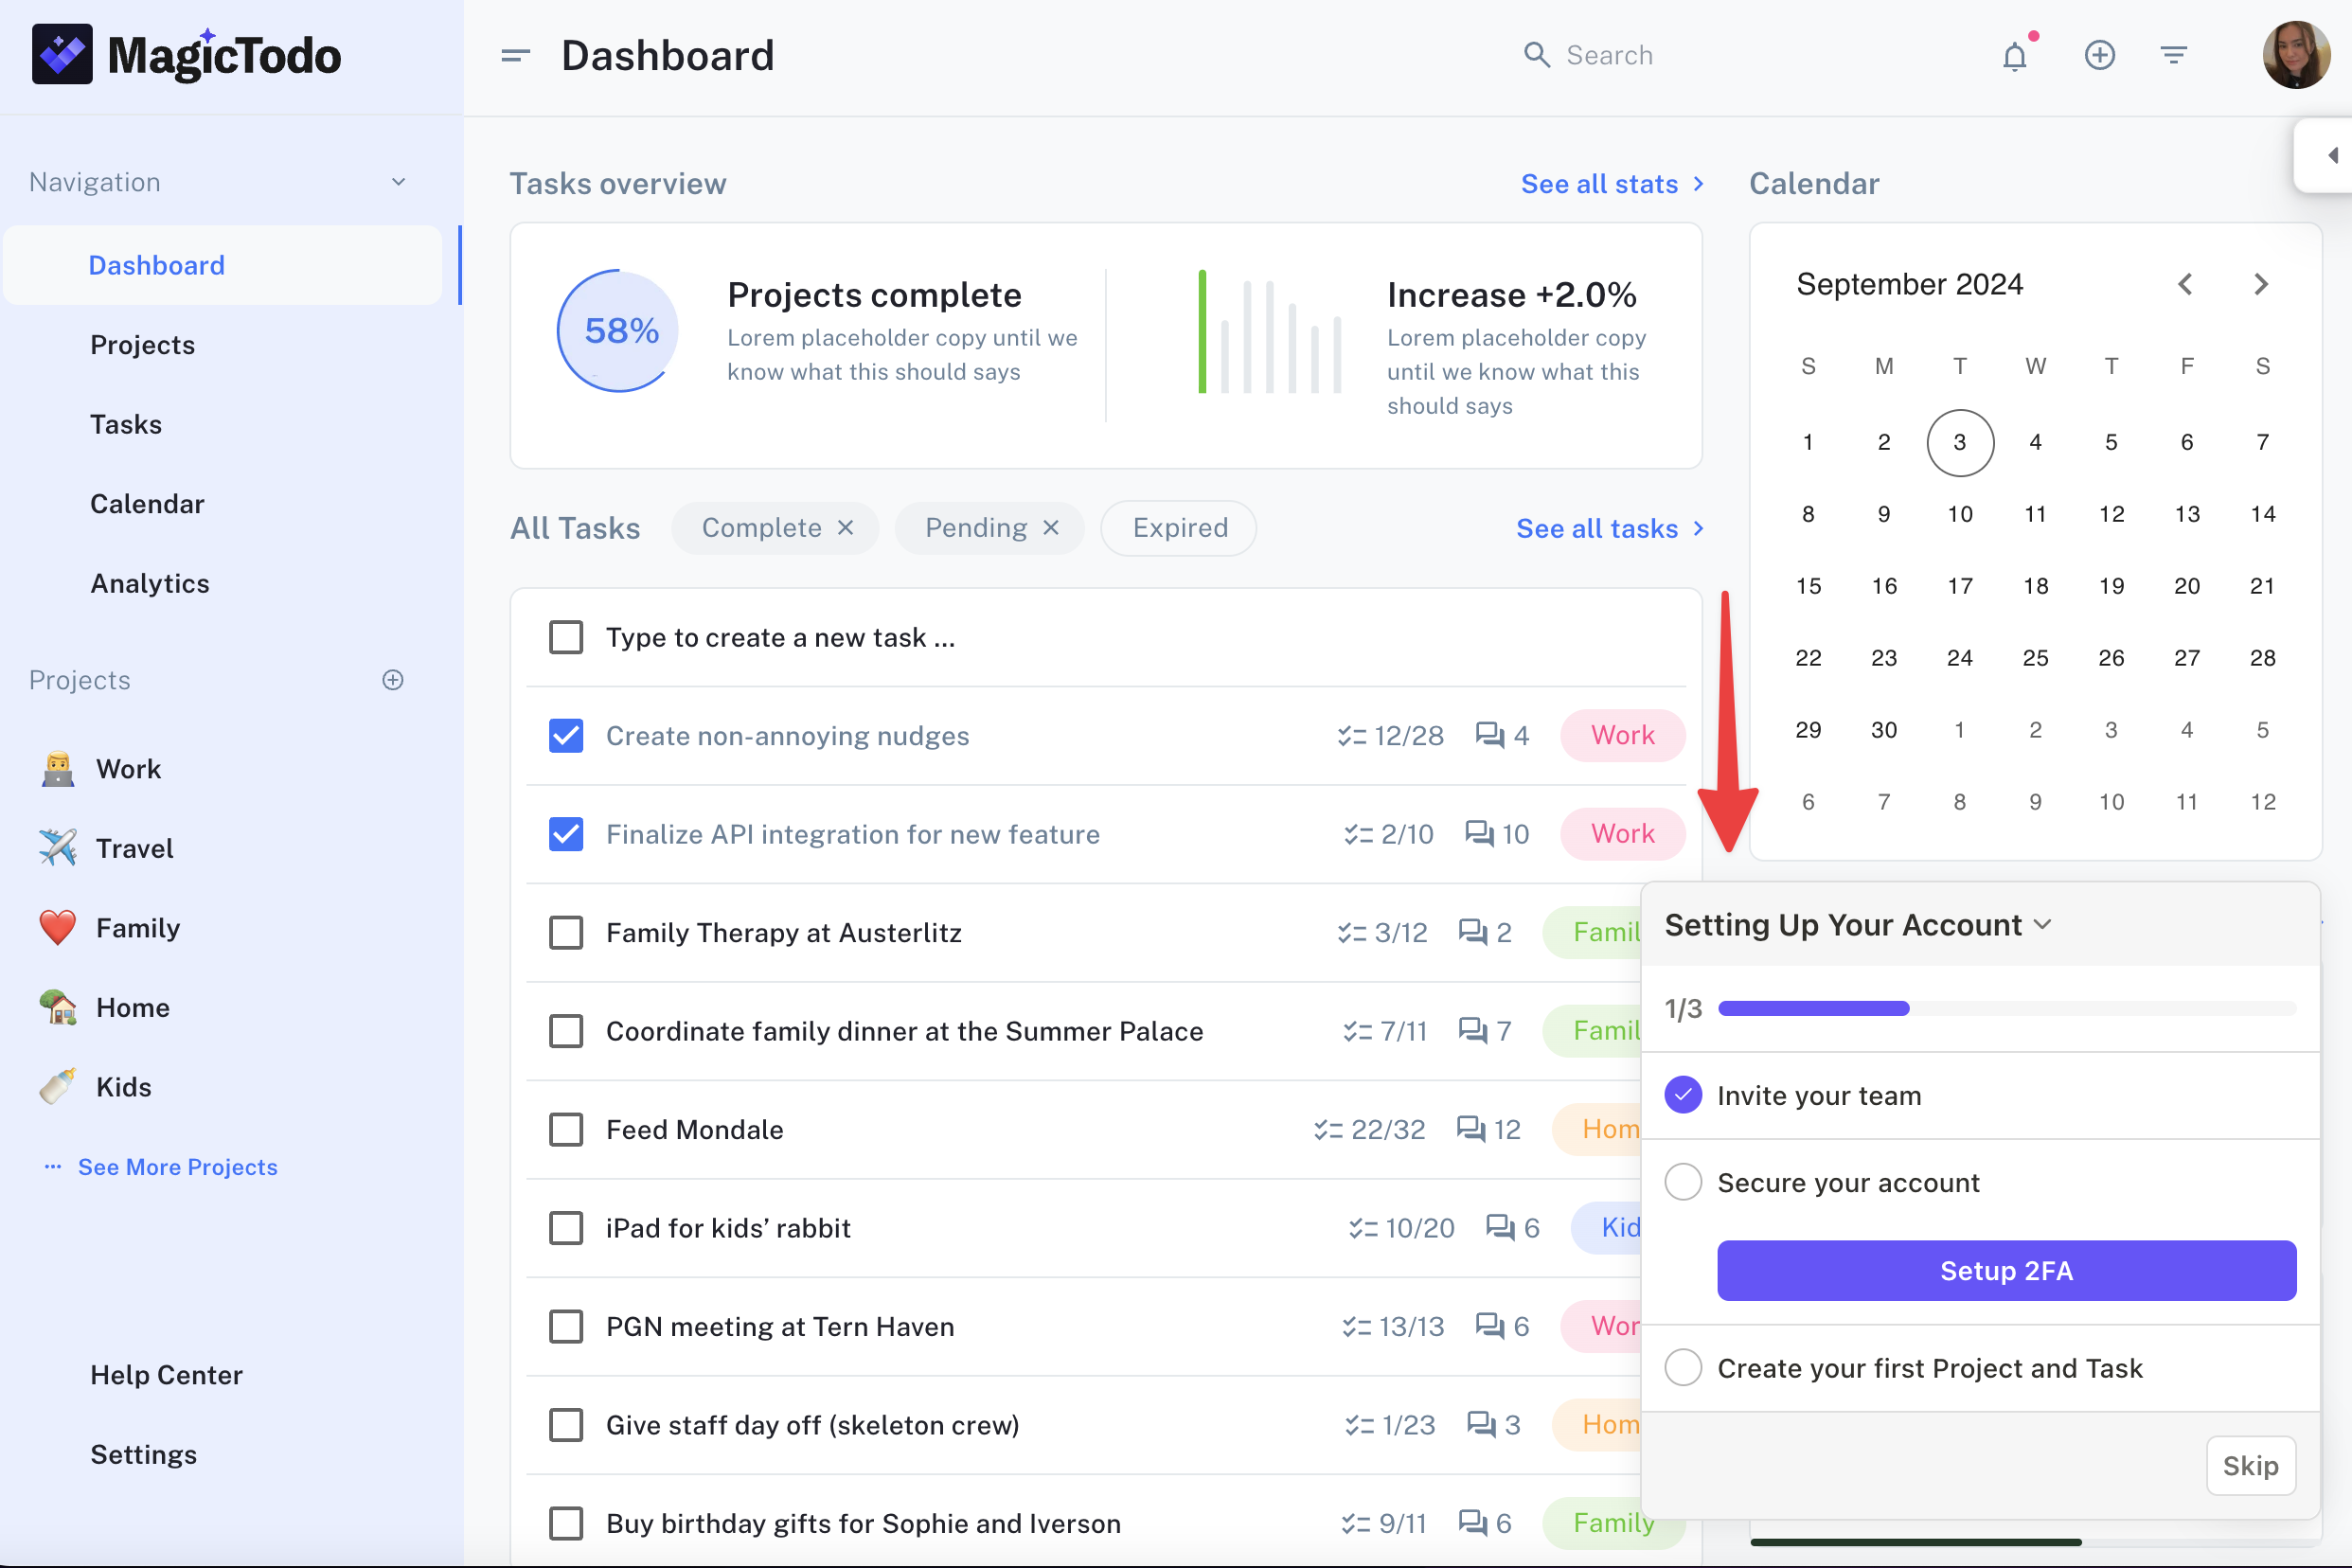Image resolution: width=2352 pixels, height=1568 pixels.
Task: Select the Projects navigation item
Action: (142, 343)
